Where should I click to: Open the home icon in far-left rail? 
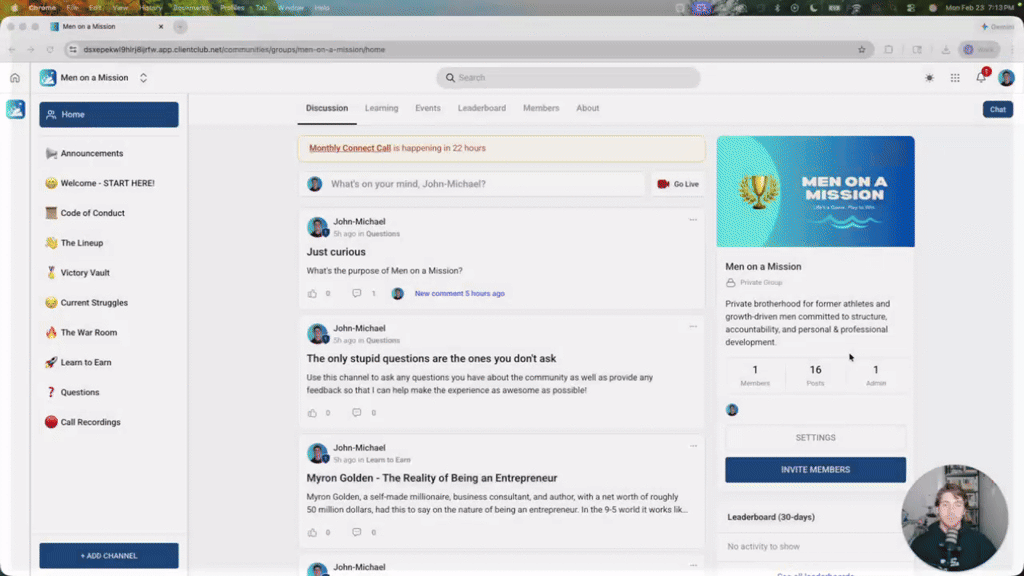(x=15, y=78)
